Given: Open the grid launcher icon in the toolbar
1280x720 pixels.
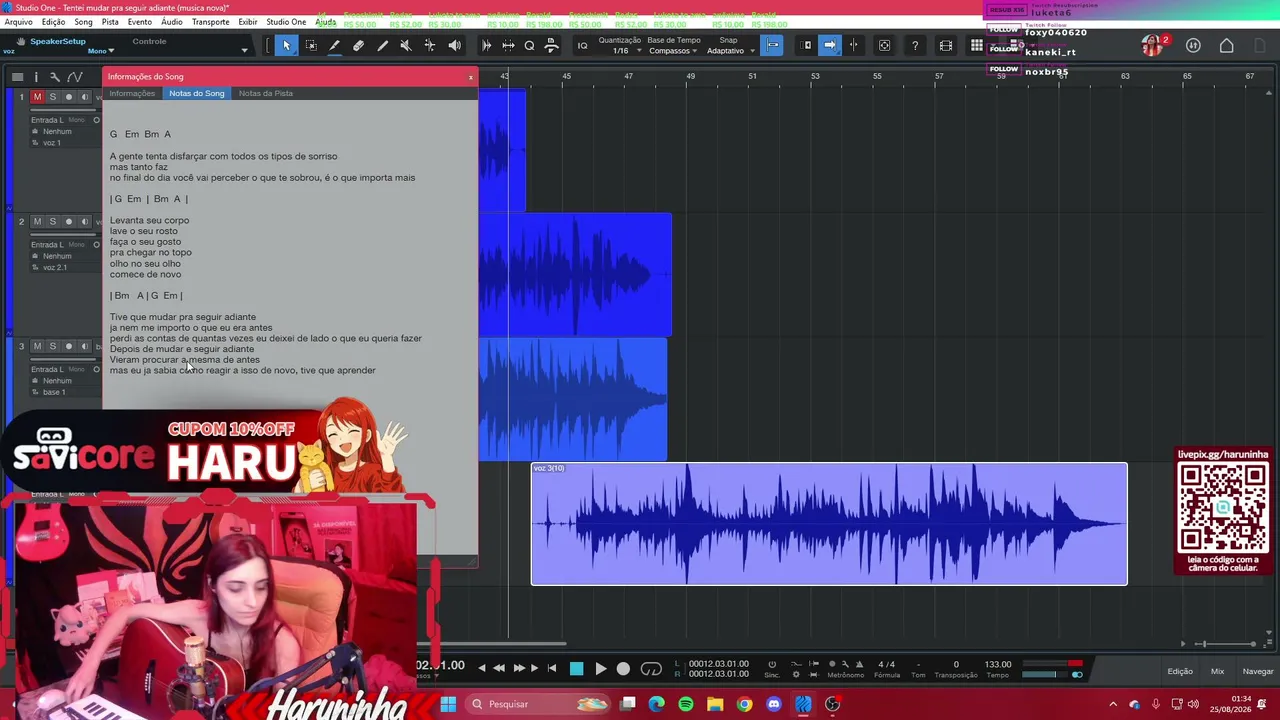Looking at the screenshot, I should [x=977, y=45].
